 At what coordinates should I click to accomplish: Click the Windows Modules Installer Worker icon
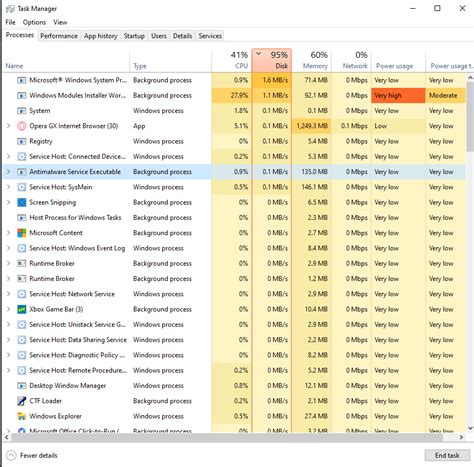click(22, 95)
